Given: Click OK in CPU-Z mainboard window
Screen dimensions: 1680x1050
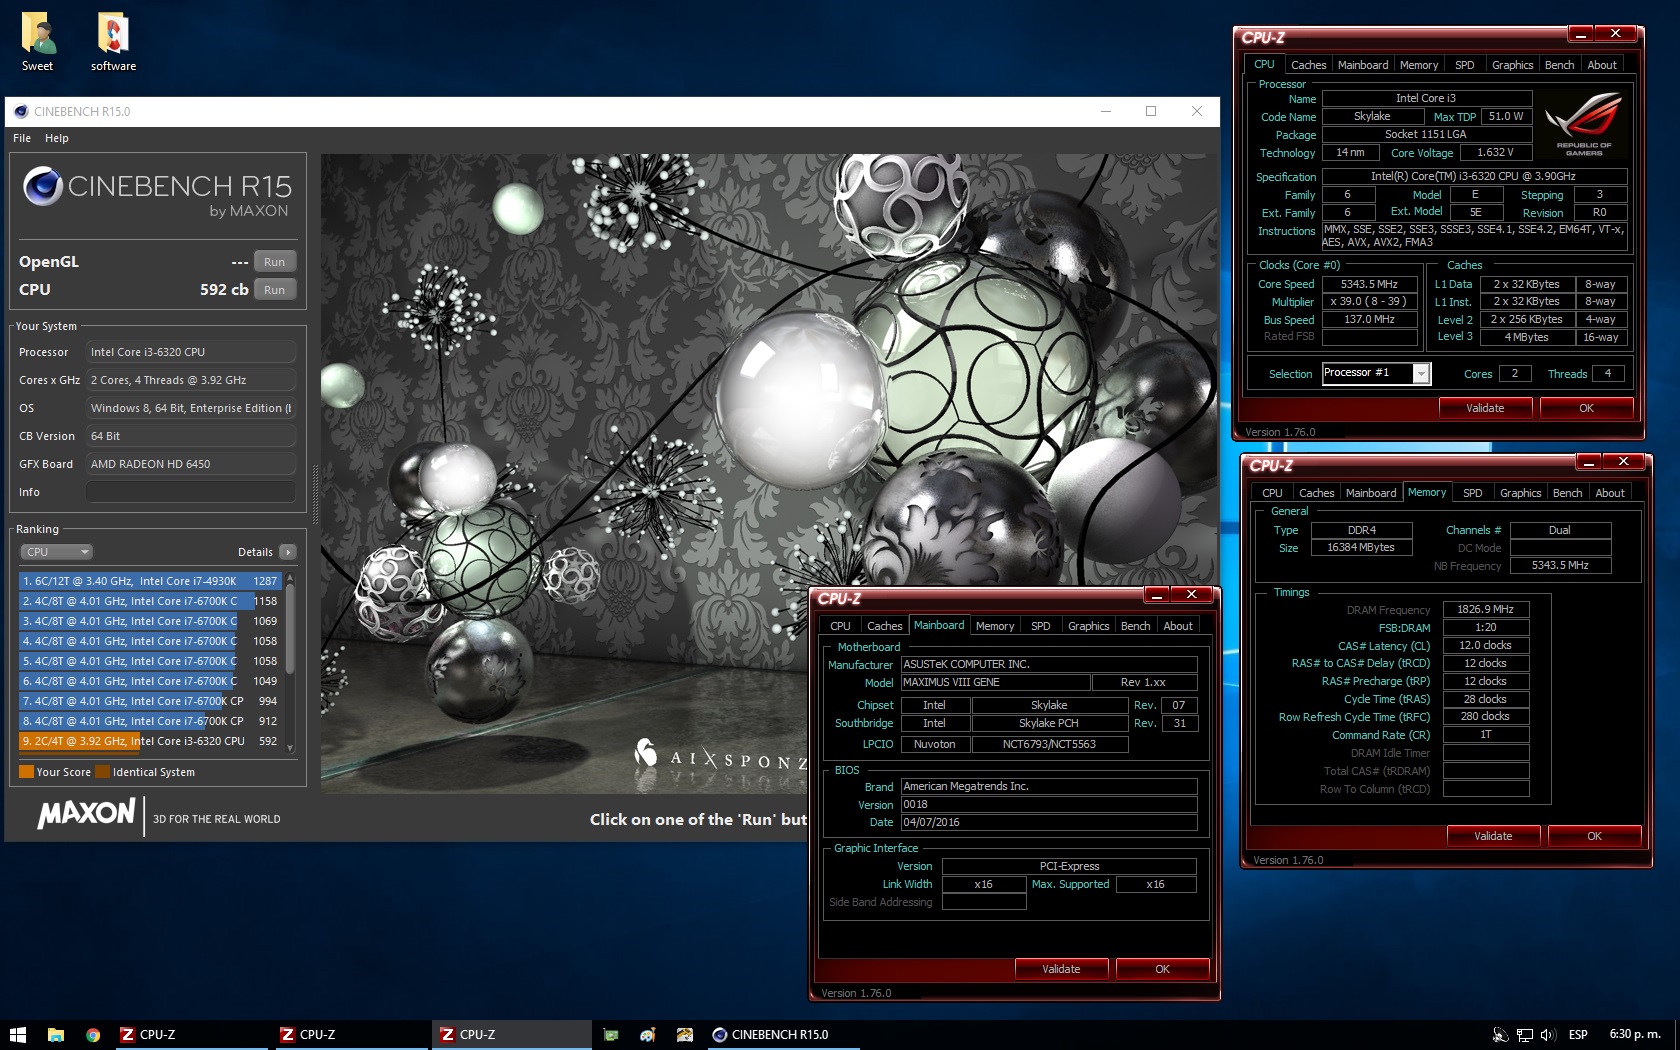Looking at the screenshot, I should click(x=1162, y=969).
